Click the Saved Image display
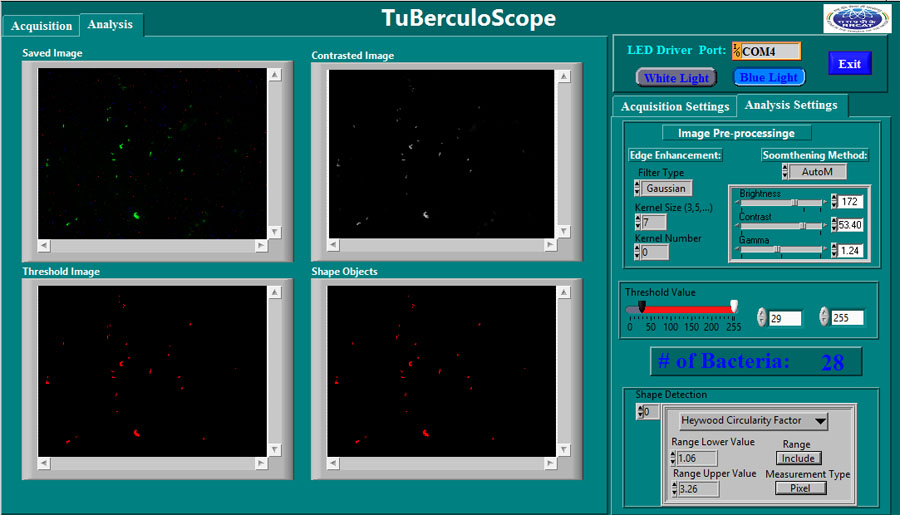This screenshot has height=515, width=900. point(152,153)
